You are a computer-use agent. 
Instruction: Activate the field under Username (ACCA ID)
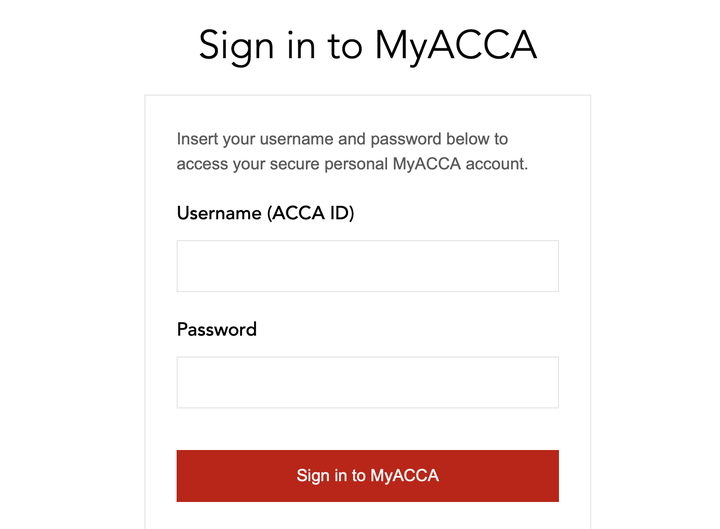(x=367, y=266)
